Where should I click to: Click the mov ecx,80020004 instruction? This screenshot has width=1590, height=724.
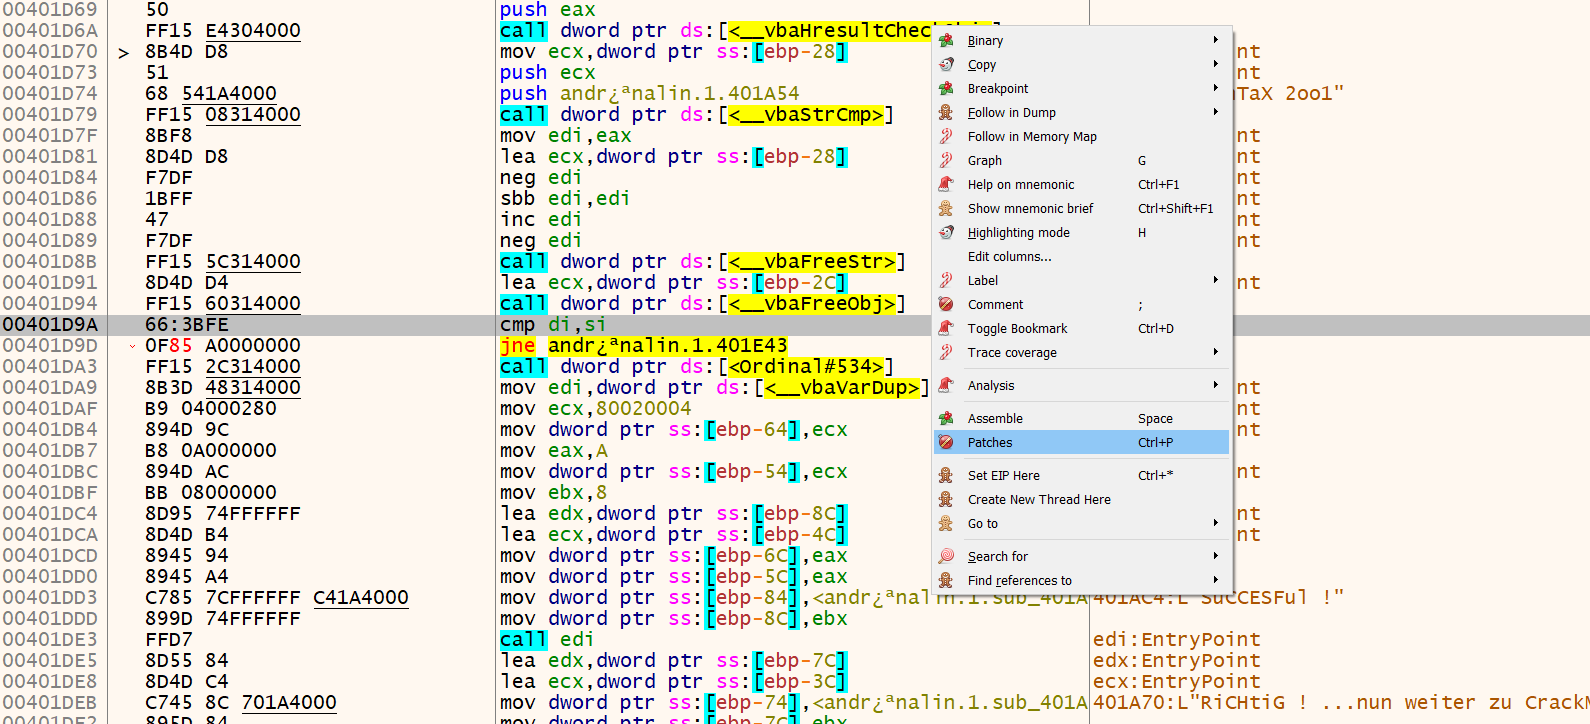[x=596, y=409]
